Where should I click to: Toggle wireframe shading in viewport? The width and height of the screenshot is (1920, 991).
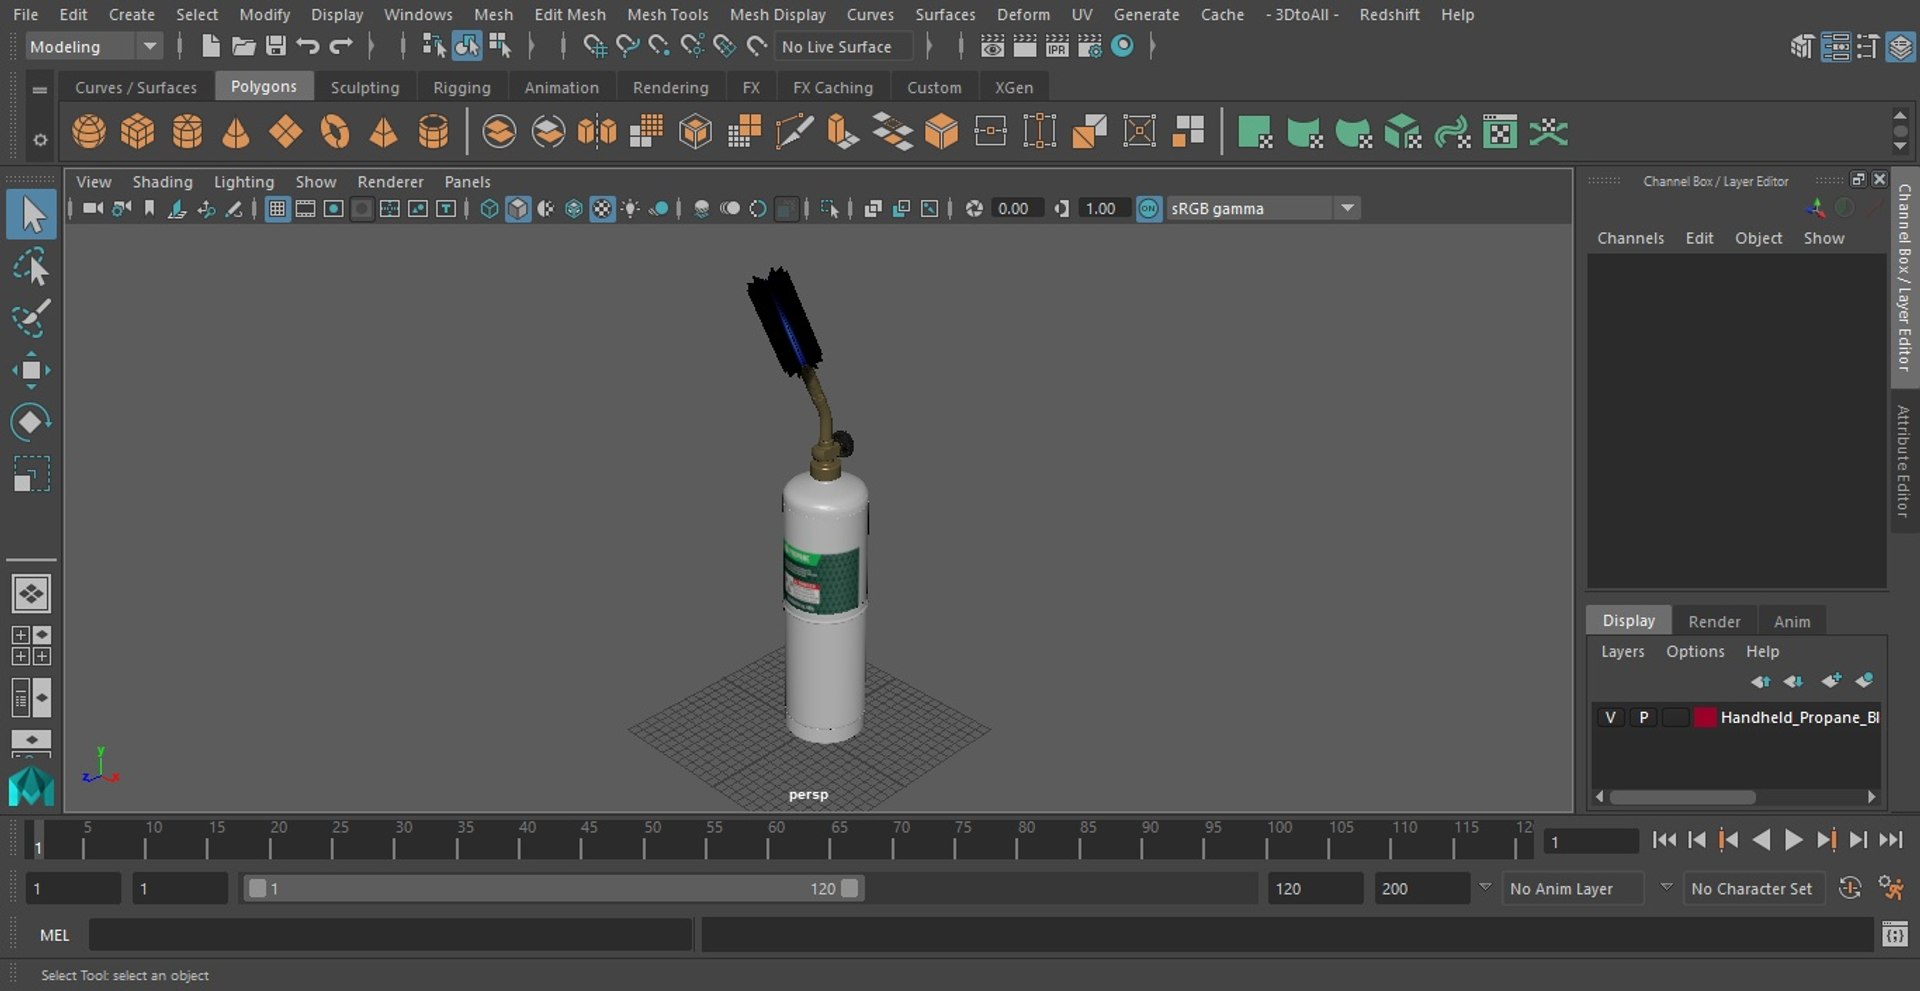(x=489, y=208)
